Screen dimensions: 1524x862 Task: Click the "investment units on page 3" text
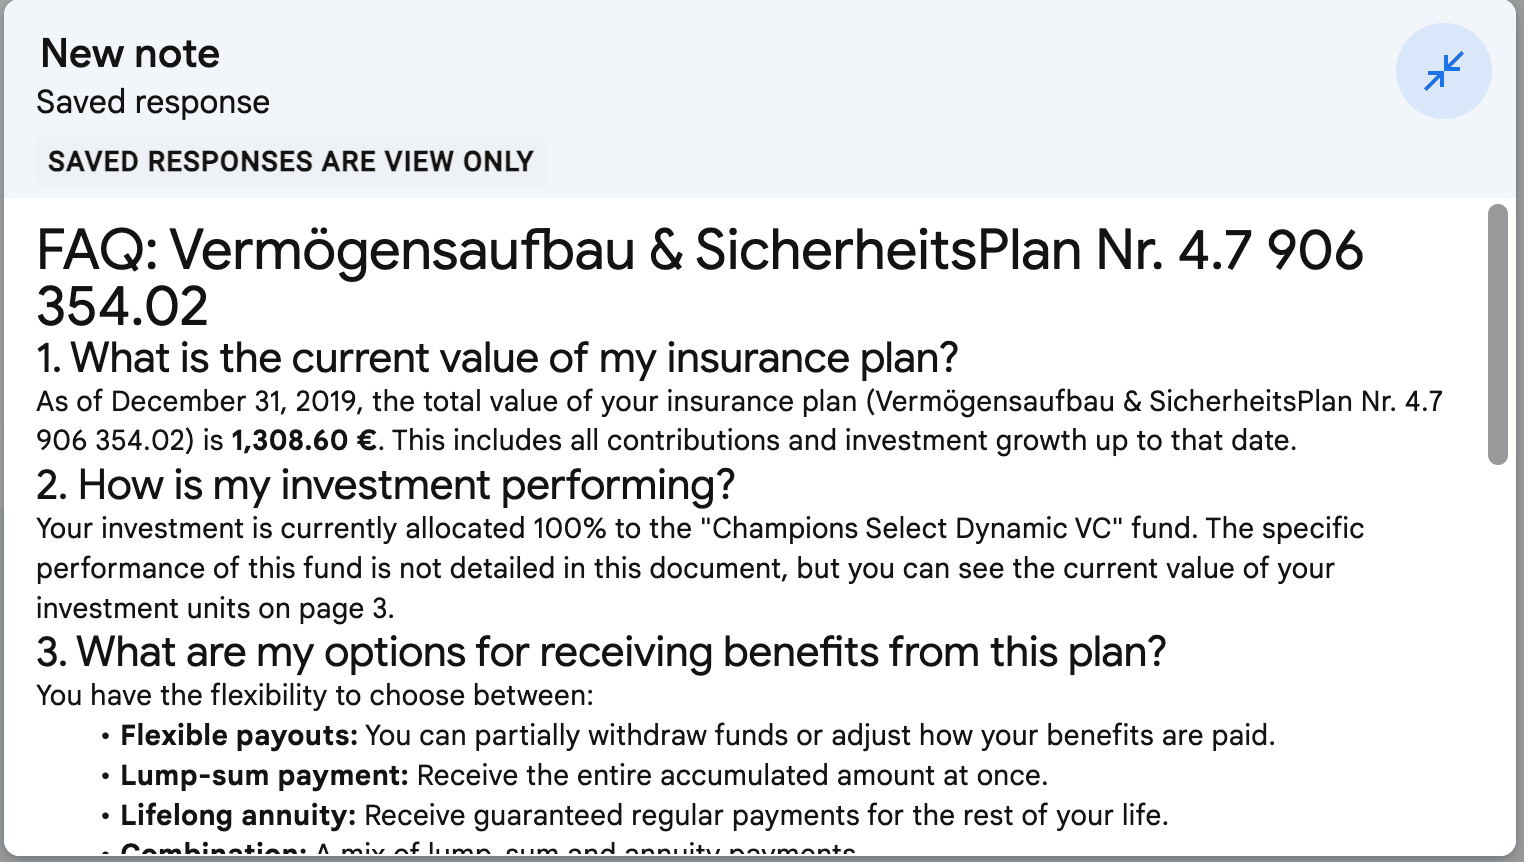[215, 608]
